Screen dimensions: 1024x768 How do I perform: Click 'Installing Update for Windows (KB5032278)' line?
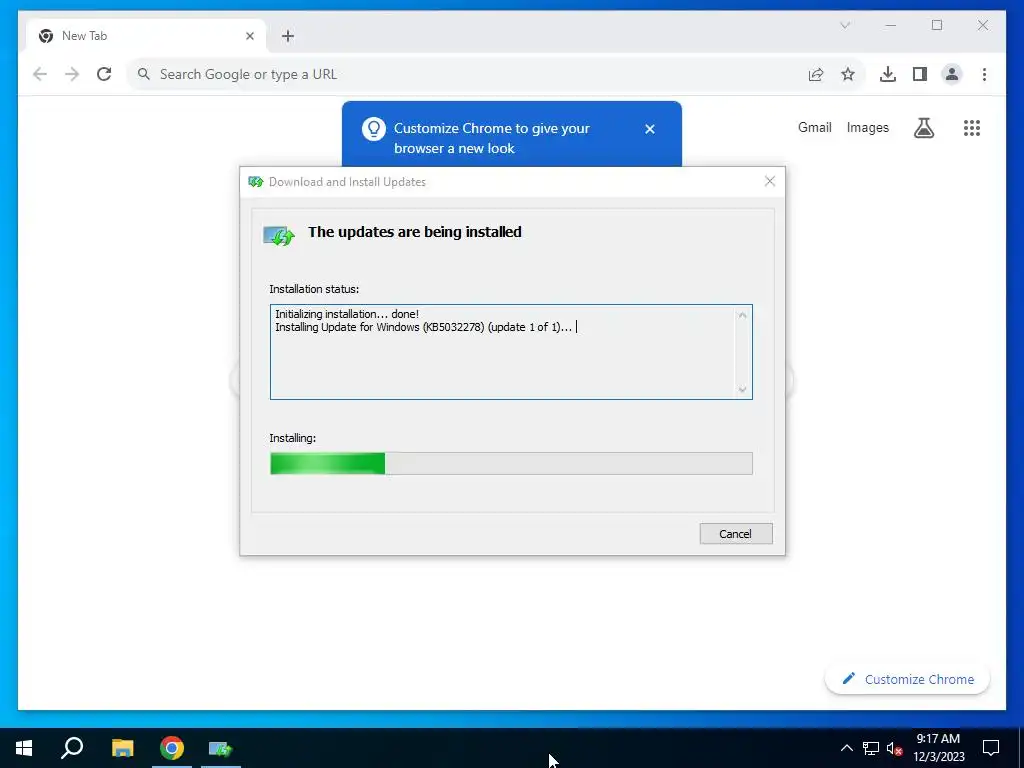tap(423, 327)
